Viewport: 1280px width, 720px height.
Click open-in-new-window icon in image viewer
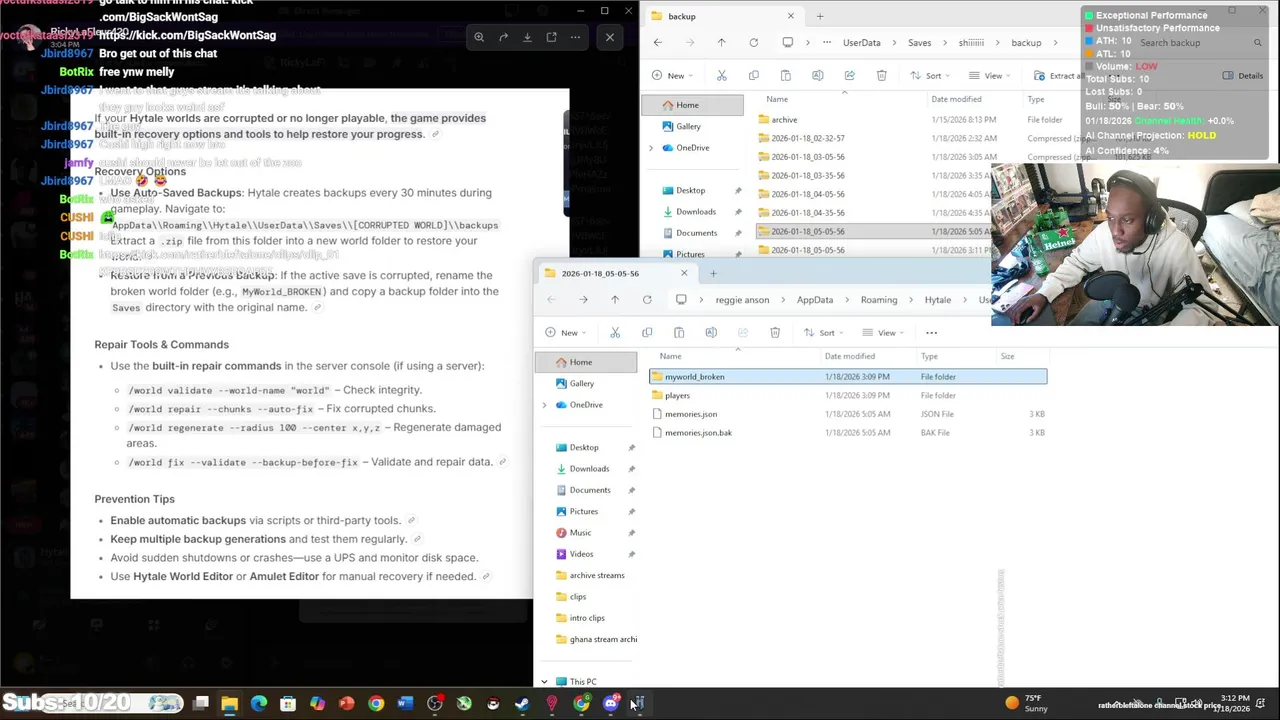pyautogui.click(x=551, y=37)
